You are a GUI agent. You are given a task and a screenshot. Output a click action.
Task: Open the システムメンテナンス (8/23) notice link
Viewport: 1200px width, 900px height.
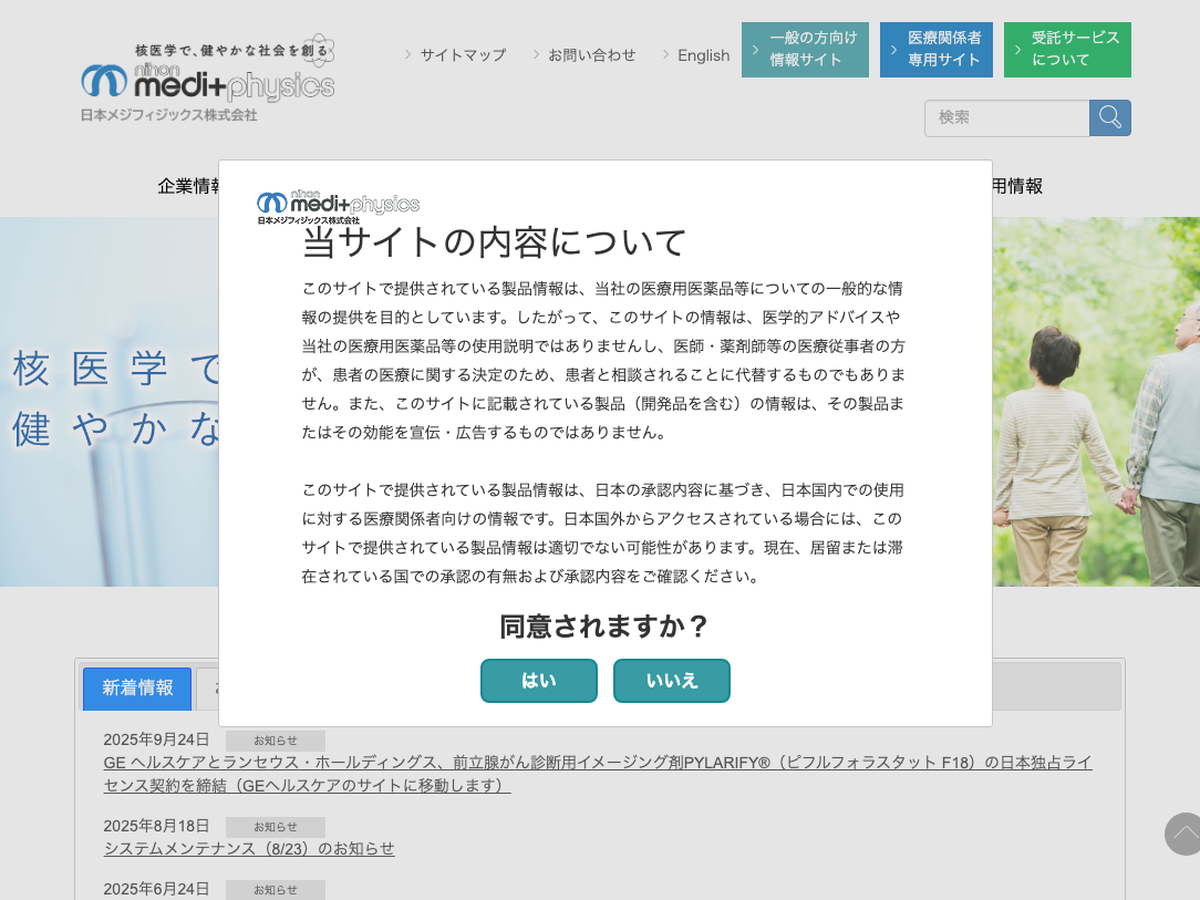point(249,849)
